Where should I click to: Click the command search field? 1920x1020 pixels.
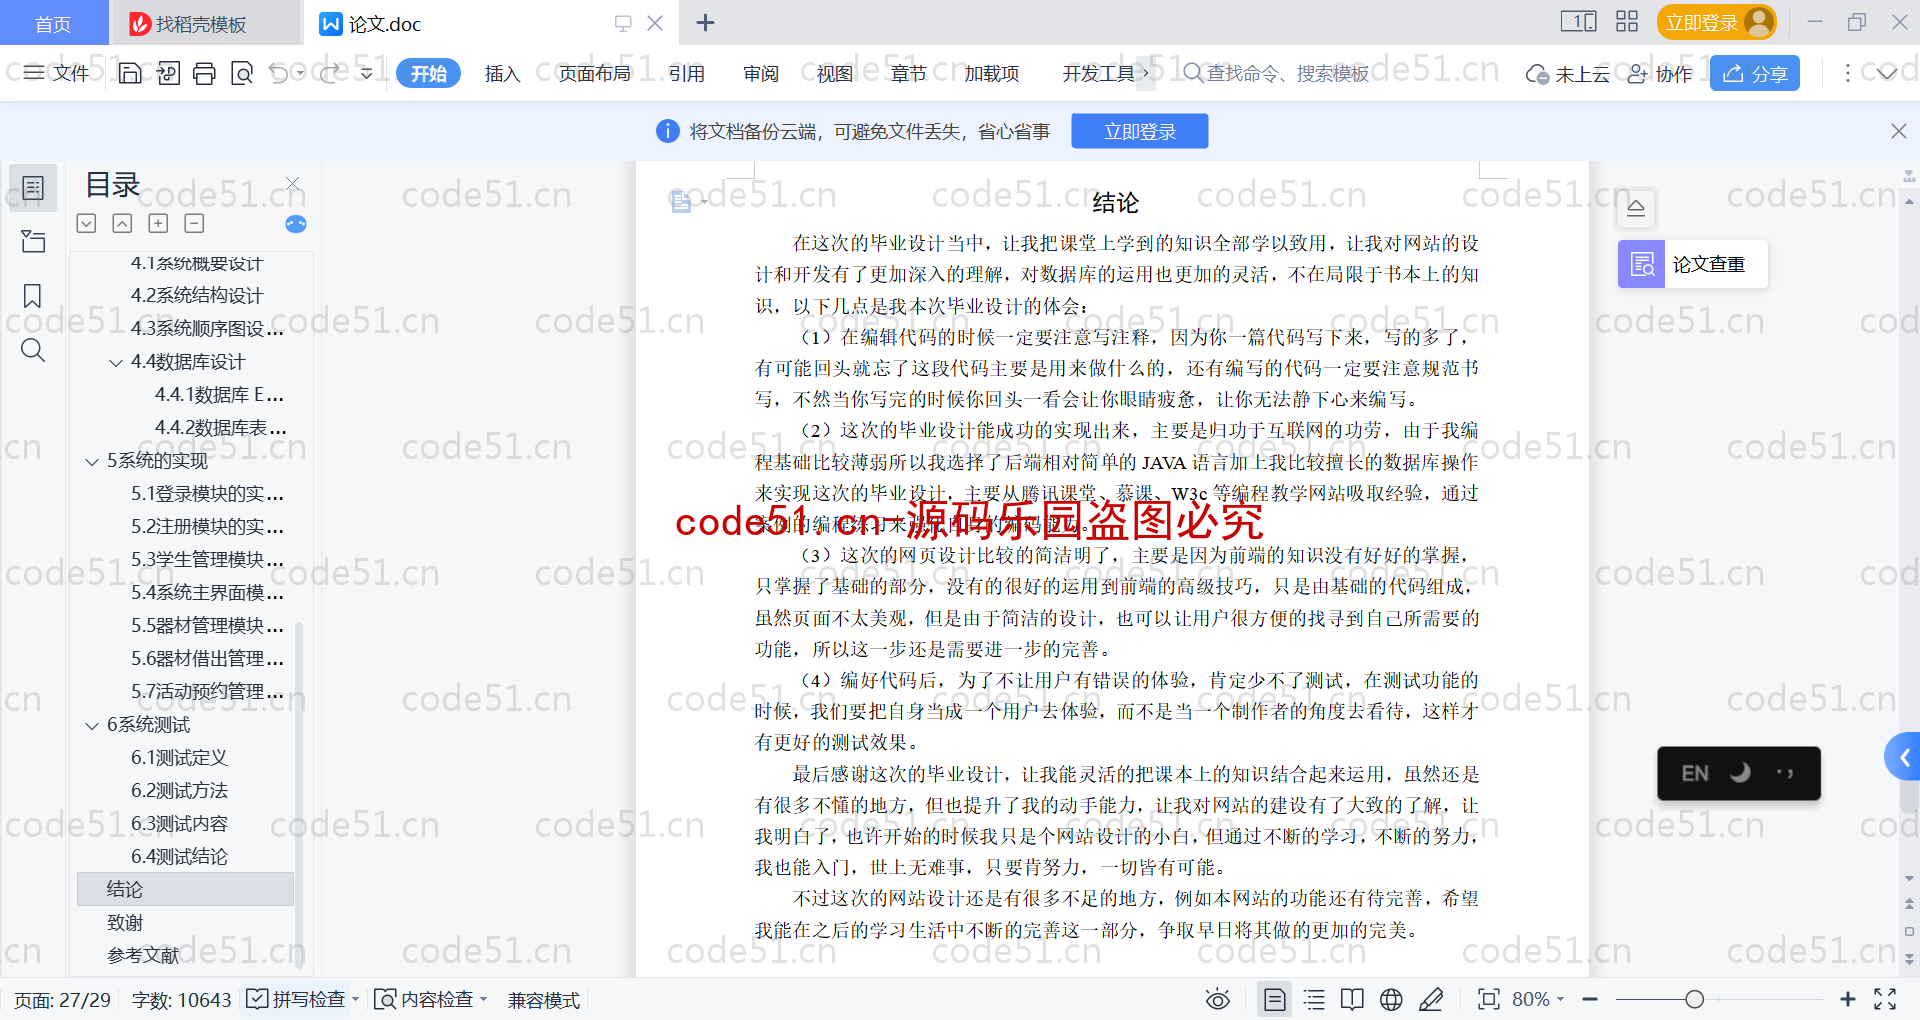point(1277,73)
